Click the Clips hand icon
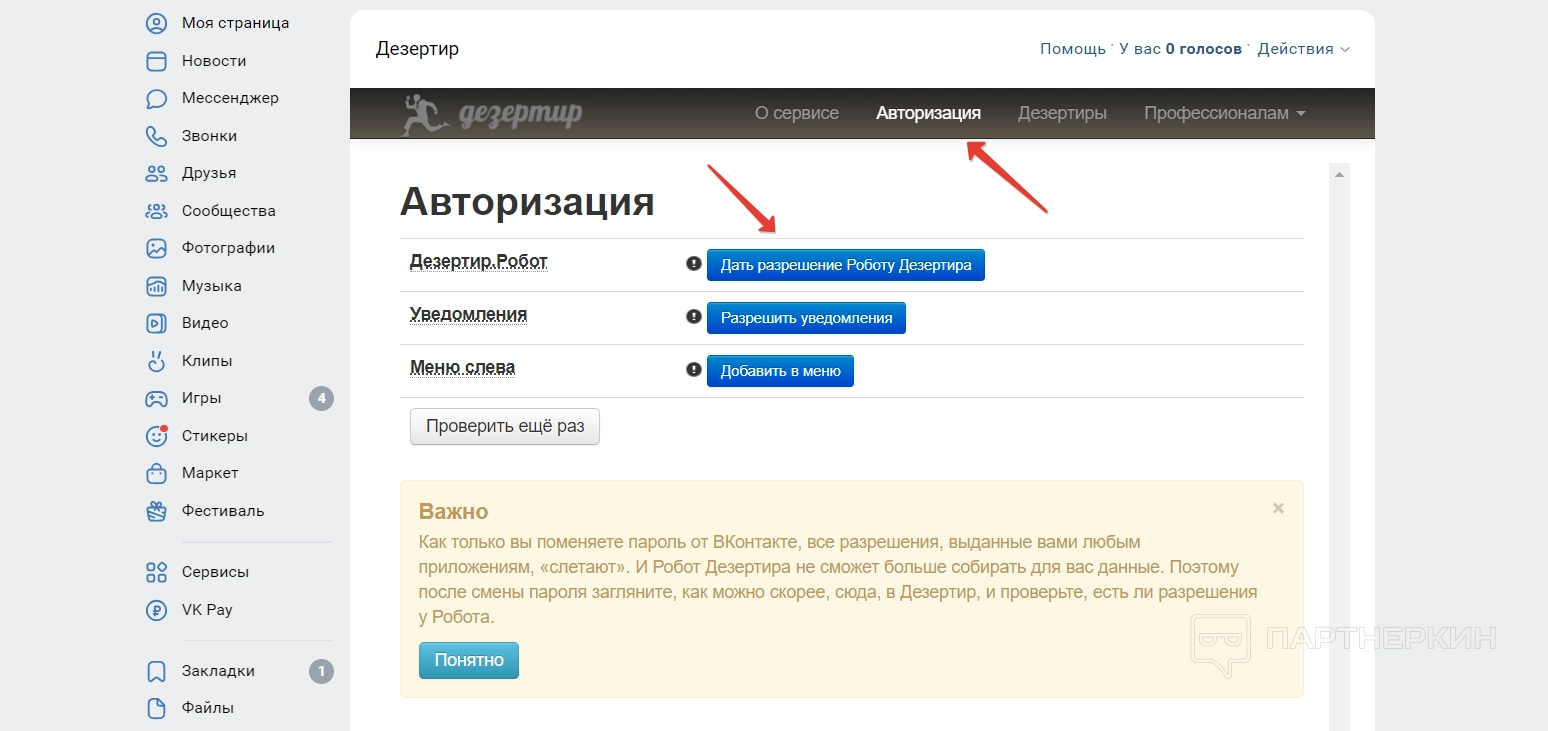The width and height of the screenshot is (1548, 731). [x=157, y=361]
